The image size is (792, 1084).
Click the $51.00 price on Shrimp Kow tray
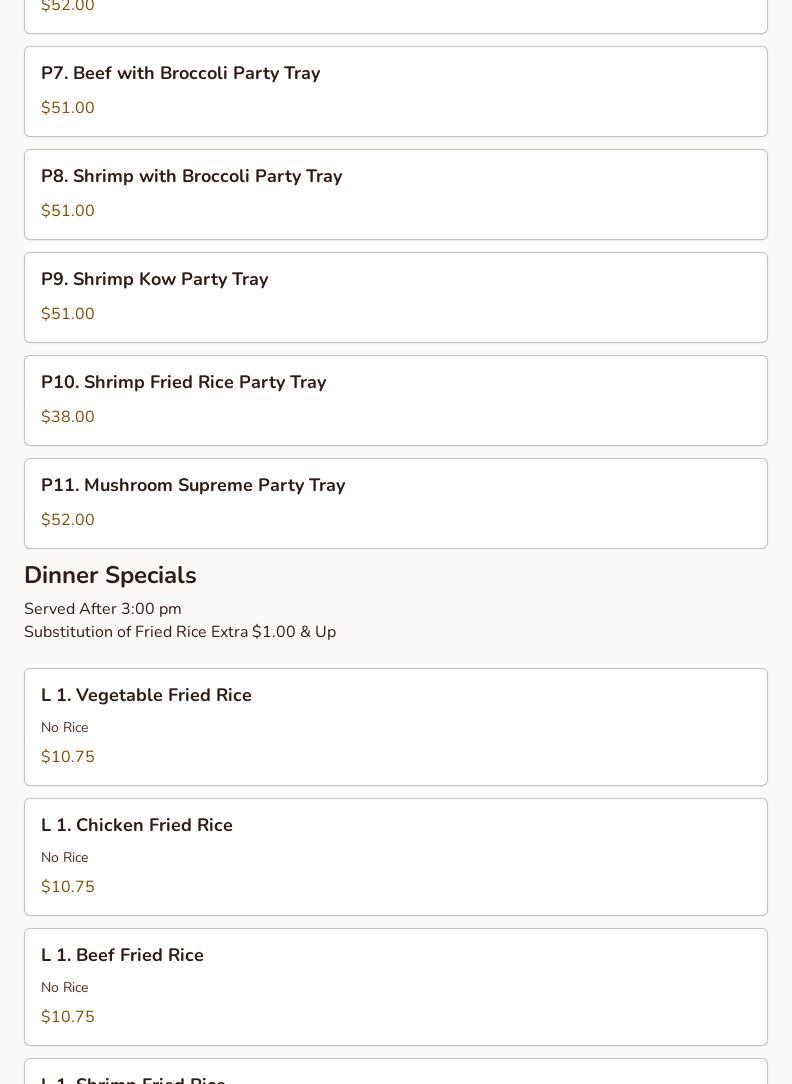(68, 314)
